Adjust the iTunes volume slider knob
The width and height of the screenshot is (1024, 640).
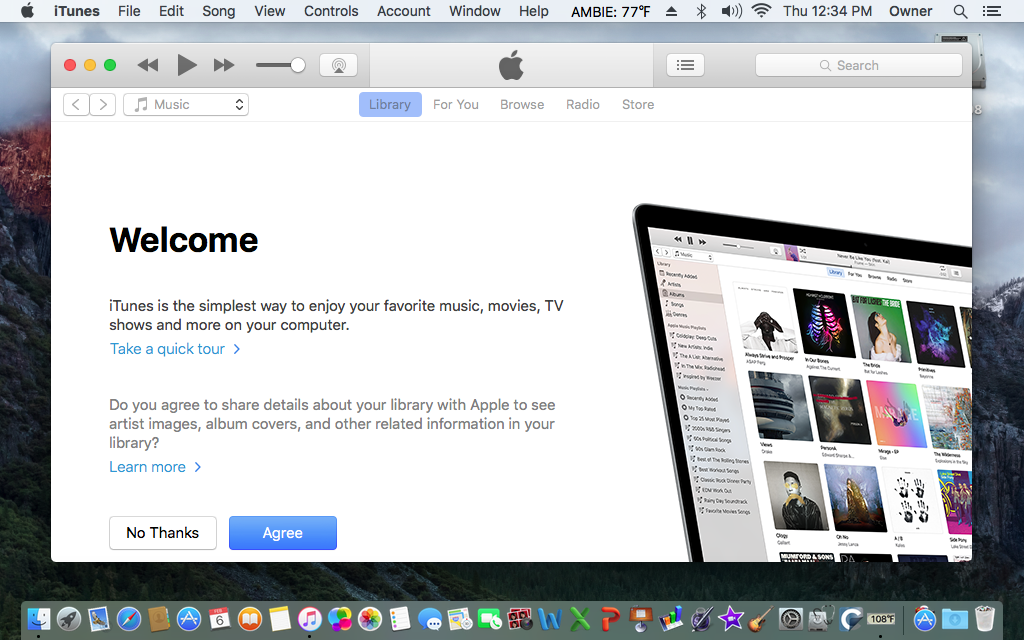click(x=298, y=65)
